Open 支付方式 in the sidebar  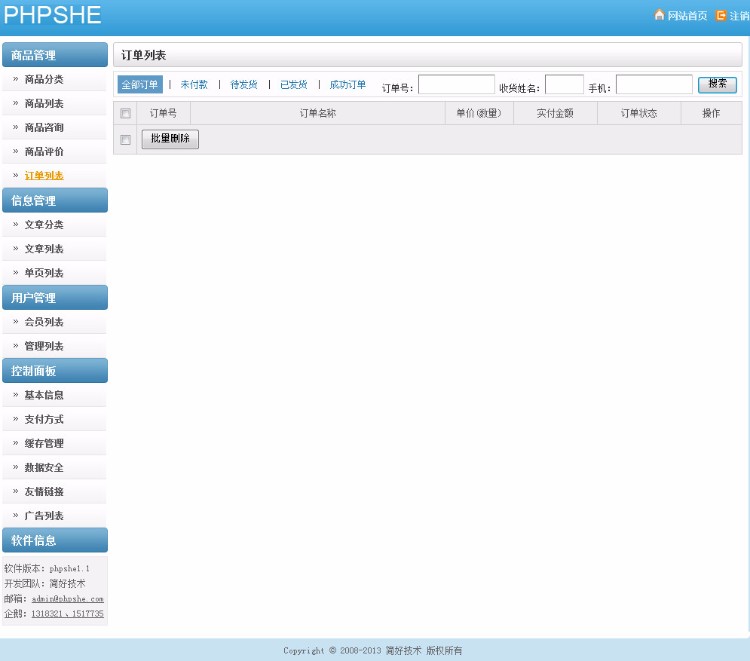[44, 419]
